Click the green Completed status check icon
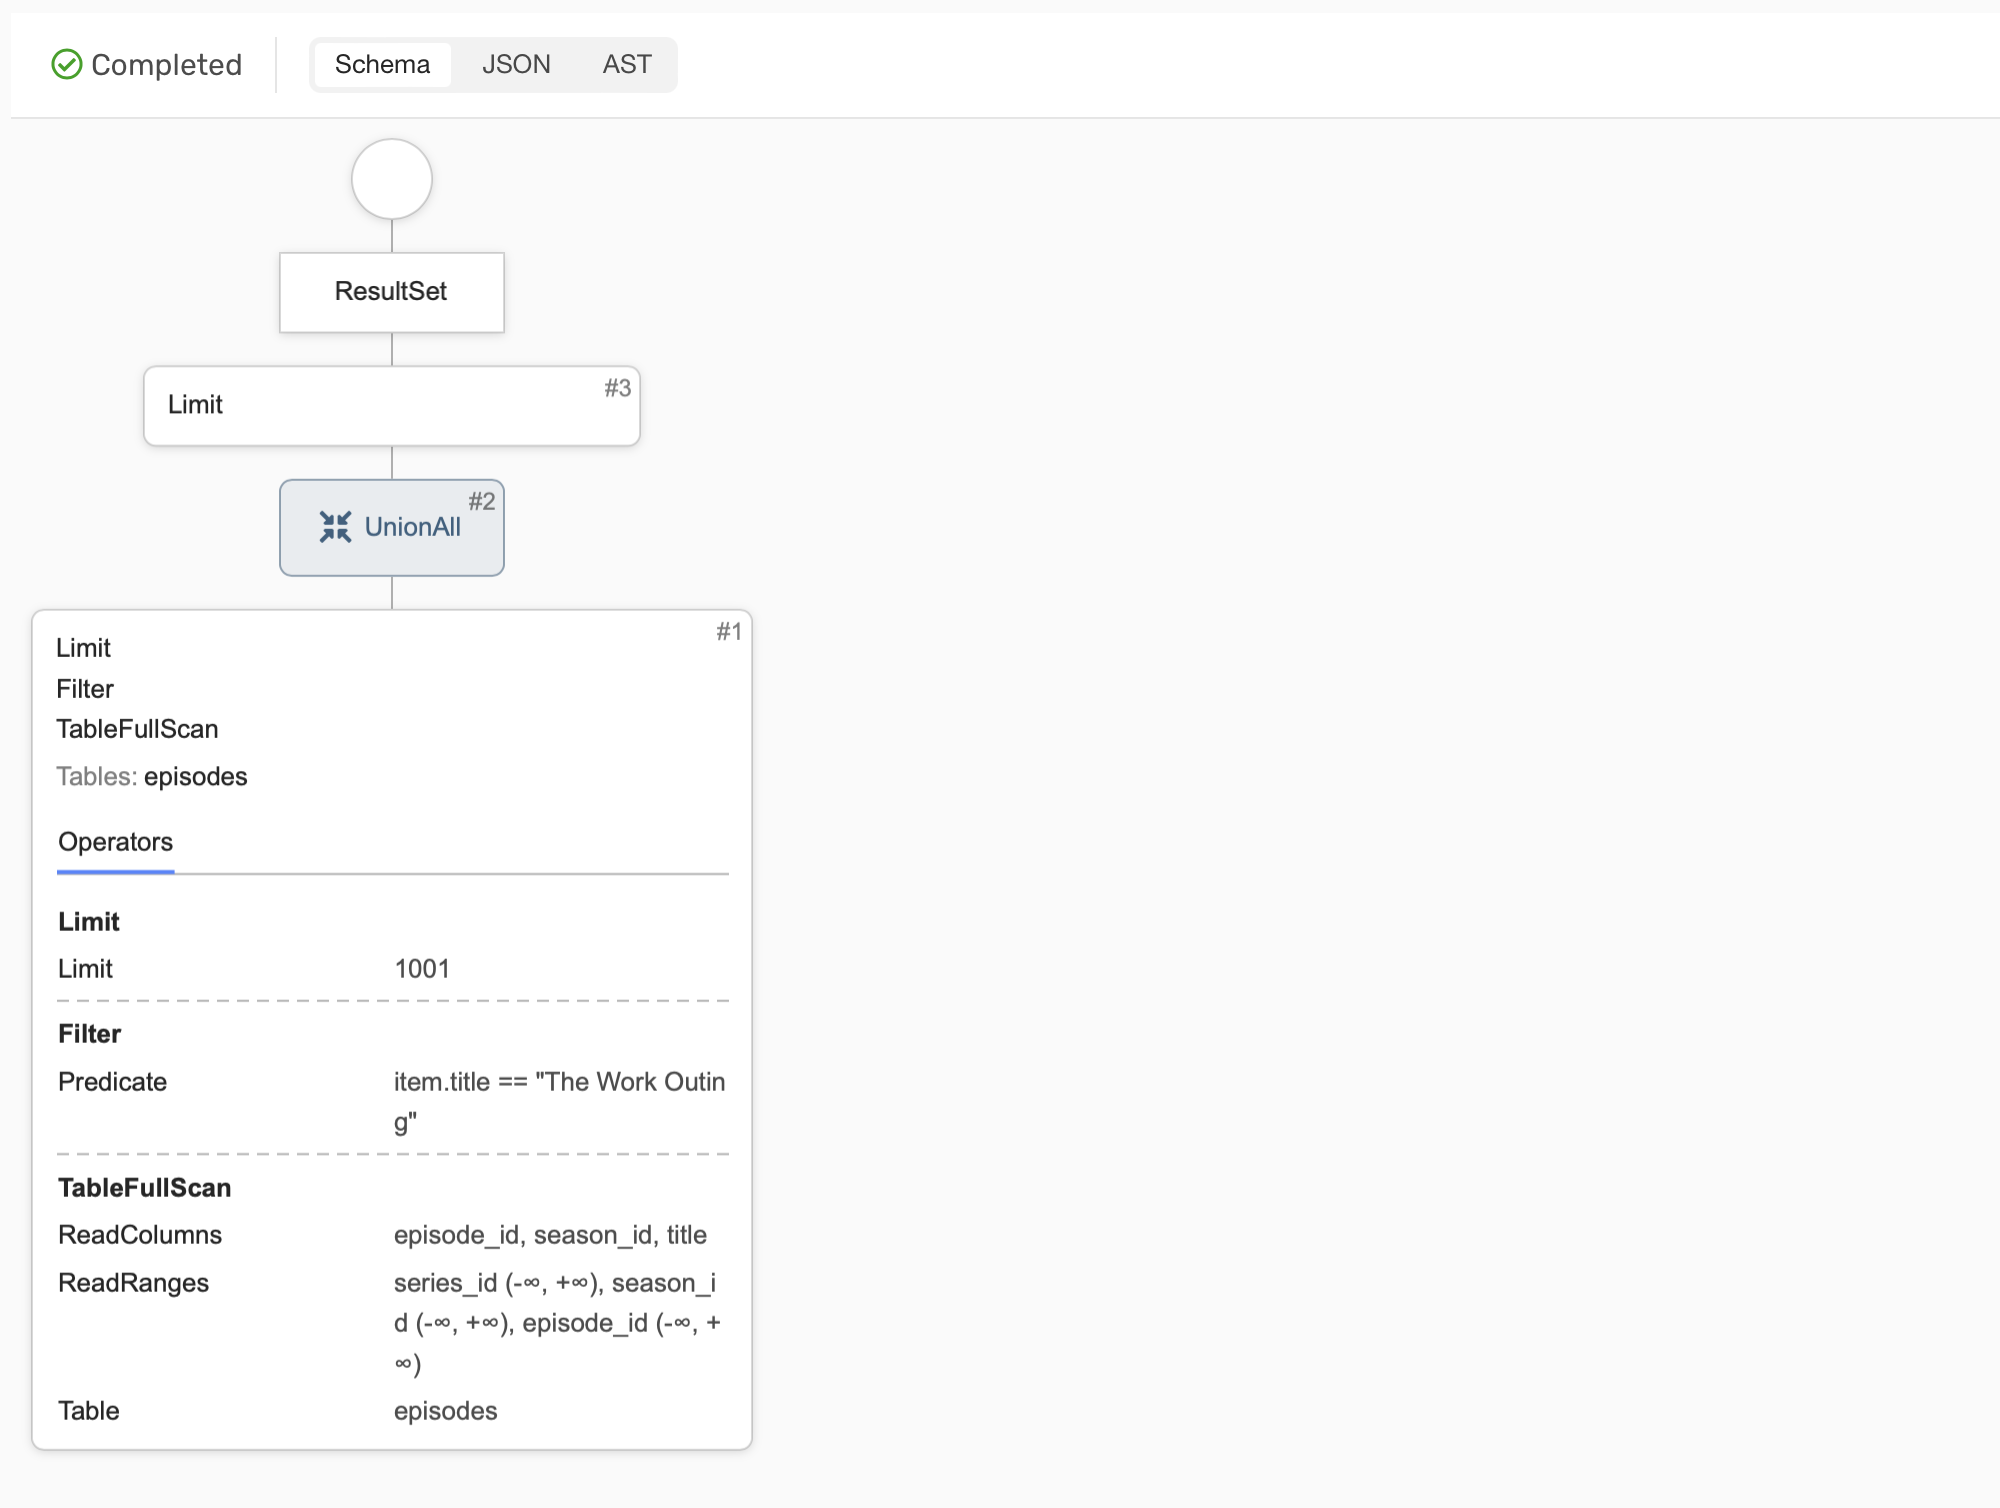Viewport: 2000px width, 1508px height. [65, 64]
